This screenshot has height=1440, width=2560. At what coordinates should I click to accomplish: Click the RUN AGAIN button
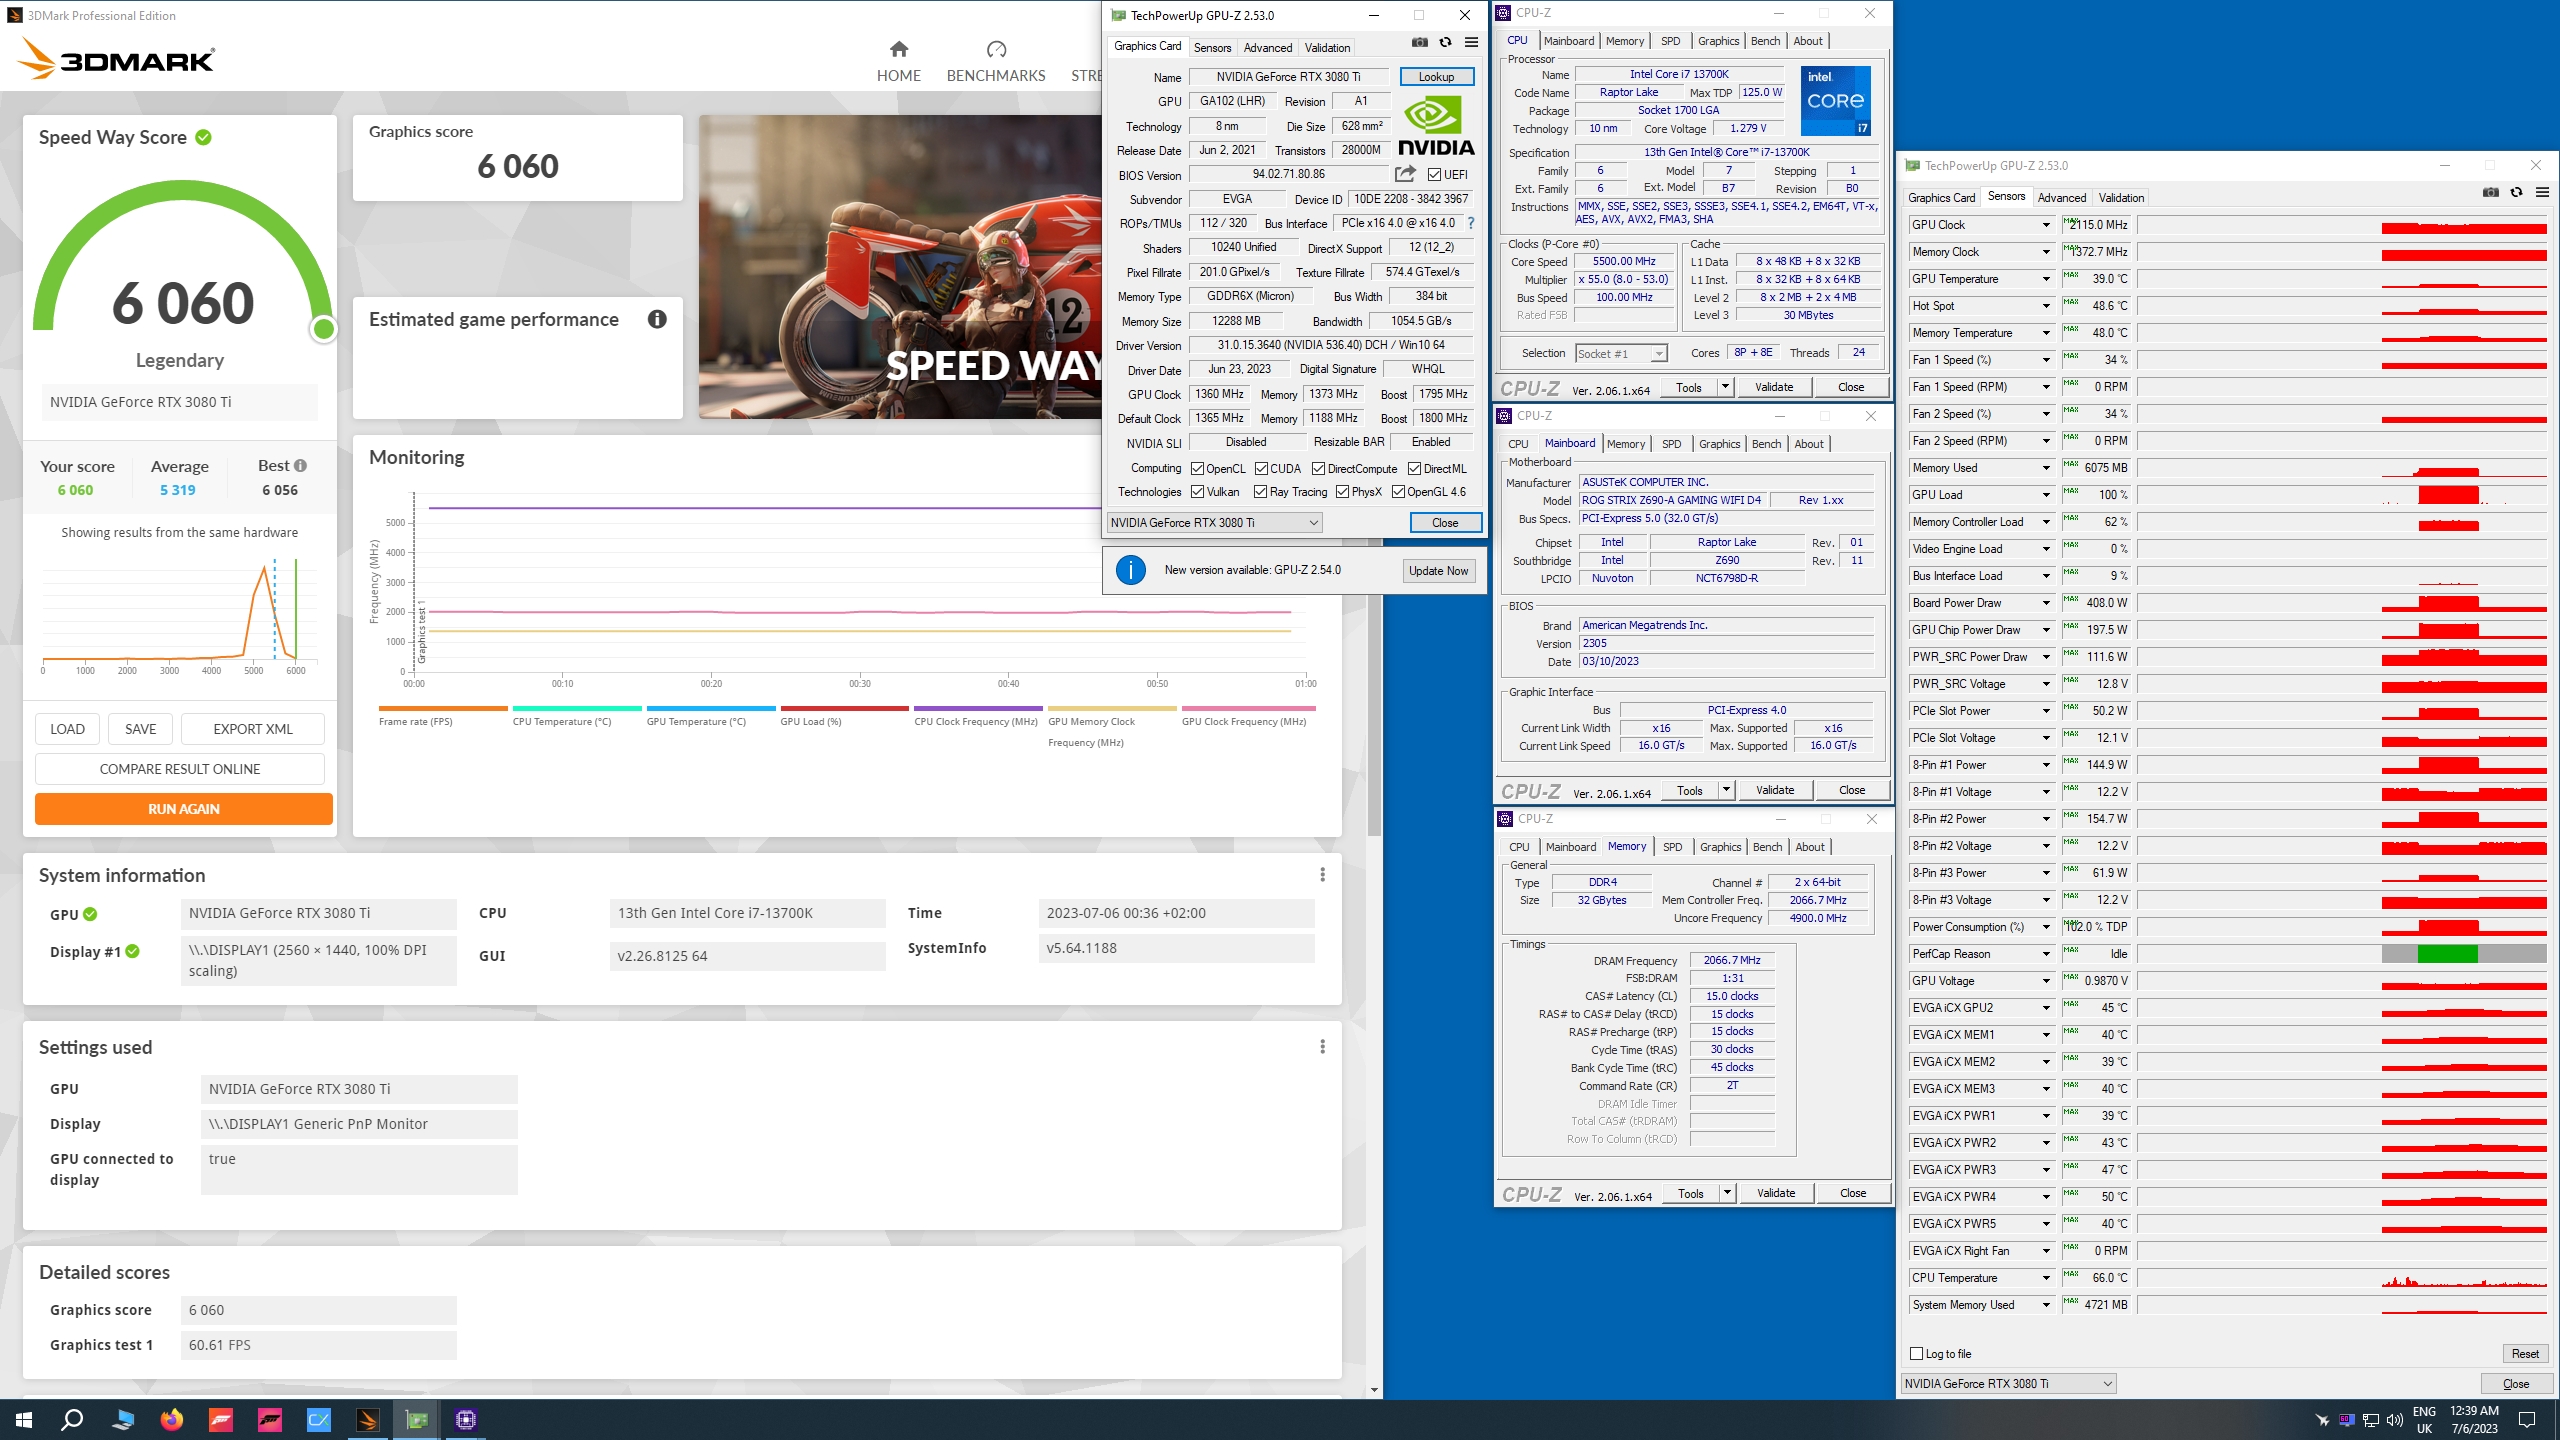[184, 809]
